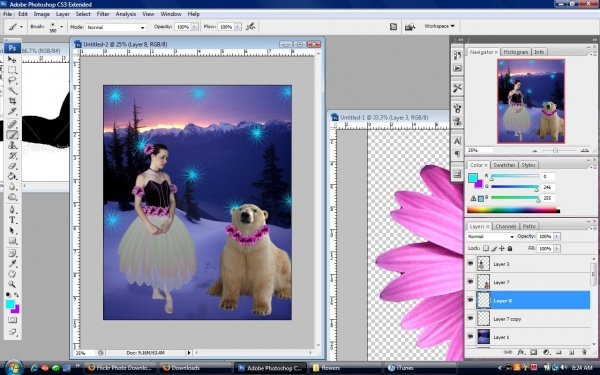Select the Brush tool in toolbox
Screen dimensions: 600x375
coord(12,135)
